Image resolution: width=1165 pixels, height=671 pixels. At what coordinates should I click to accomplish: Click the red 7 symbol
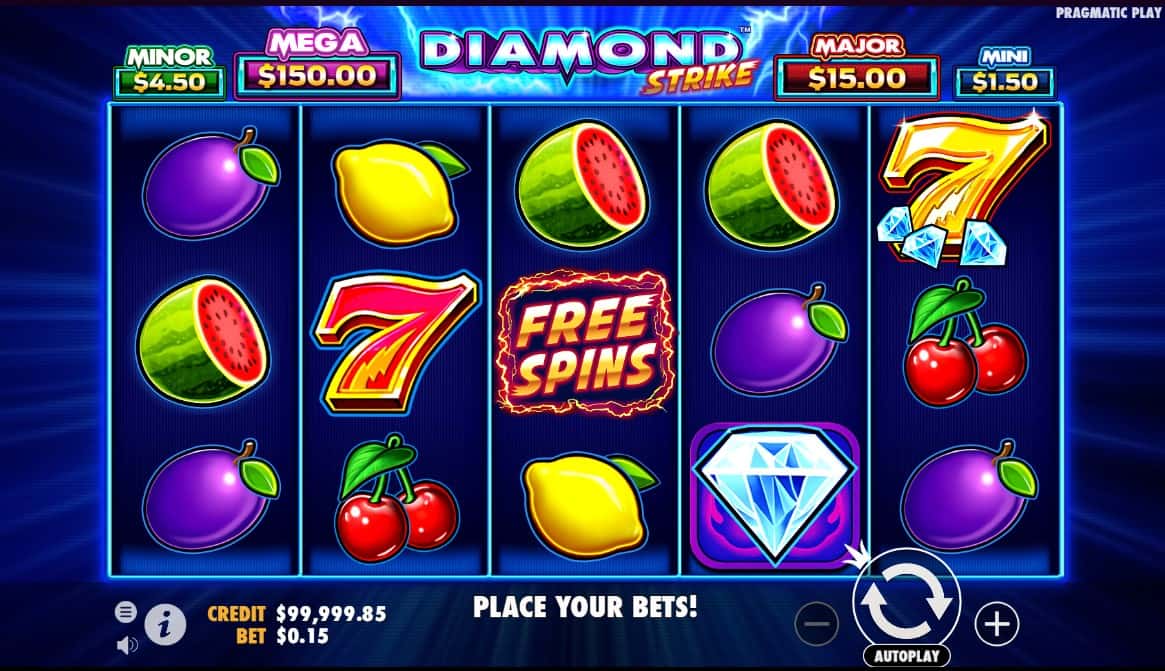[x=395, y=341]
